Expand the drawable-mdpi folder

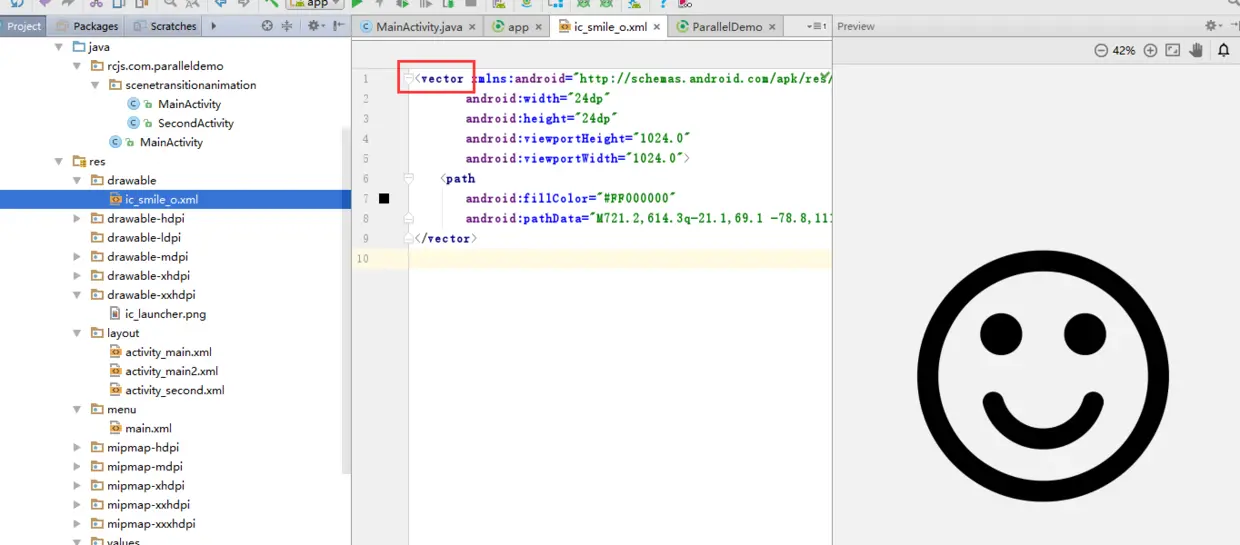[x=78, y=257]
